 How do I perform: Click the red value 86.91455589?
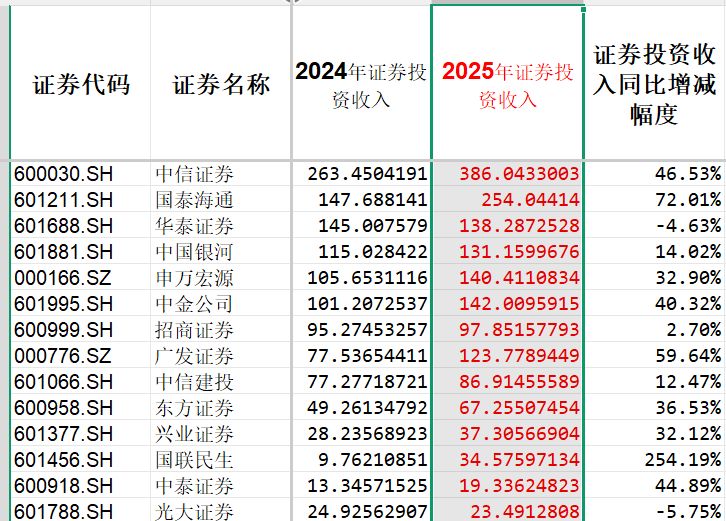(x=519, y=382)
